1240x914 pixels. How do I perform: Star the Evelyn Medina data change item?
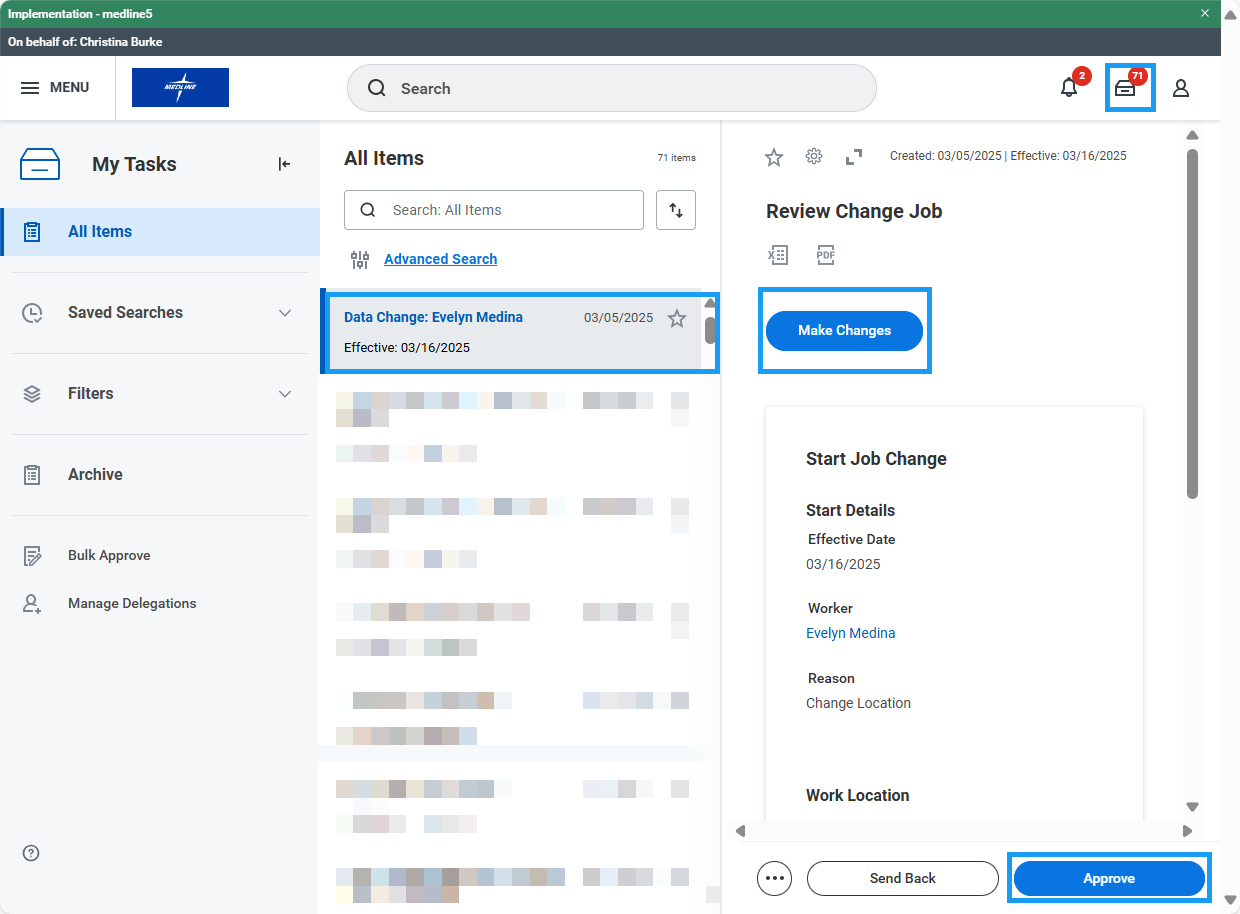coord(677,319)
